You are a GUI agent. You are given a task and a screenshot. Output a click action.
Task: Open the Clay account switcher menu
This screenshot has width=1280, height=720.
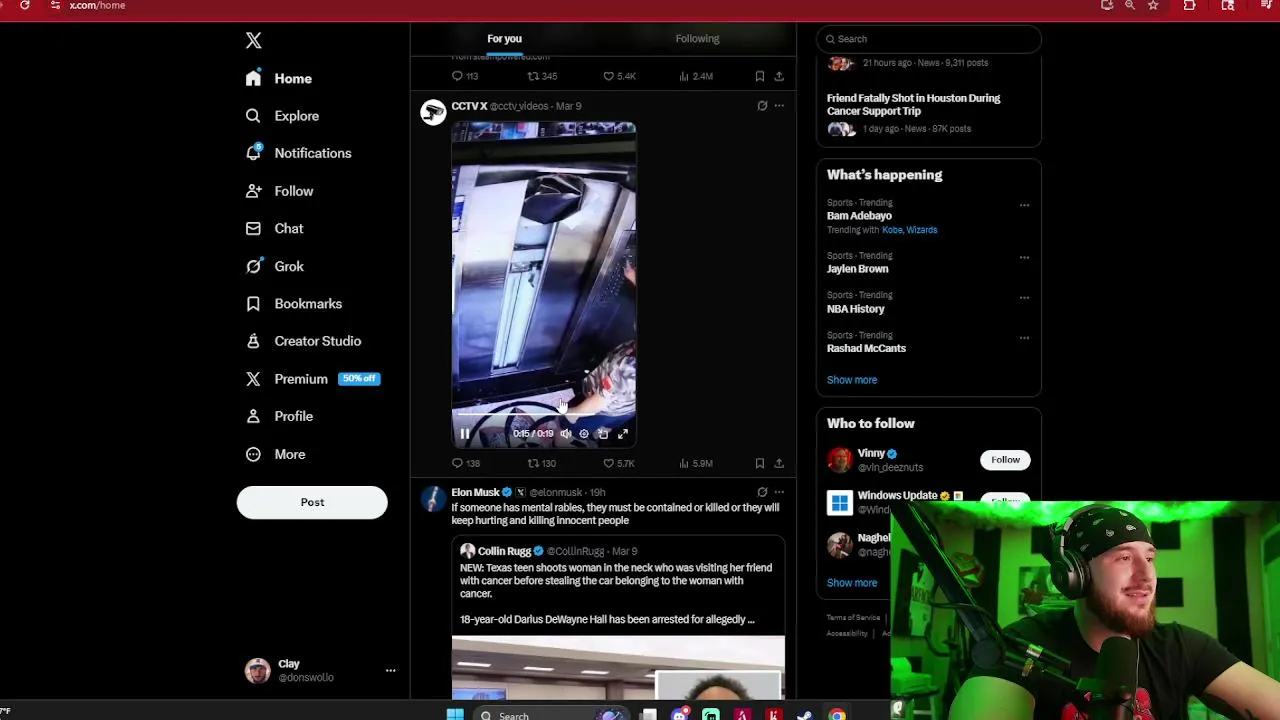(x=320, y=670)
